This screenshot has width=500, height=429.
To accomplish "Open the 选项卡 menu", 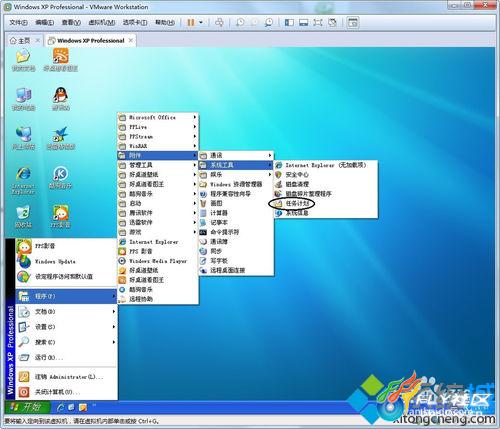I will (x=135, y=23).
